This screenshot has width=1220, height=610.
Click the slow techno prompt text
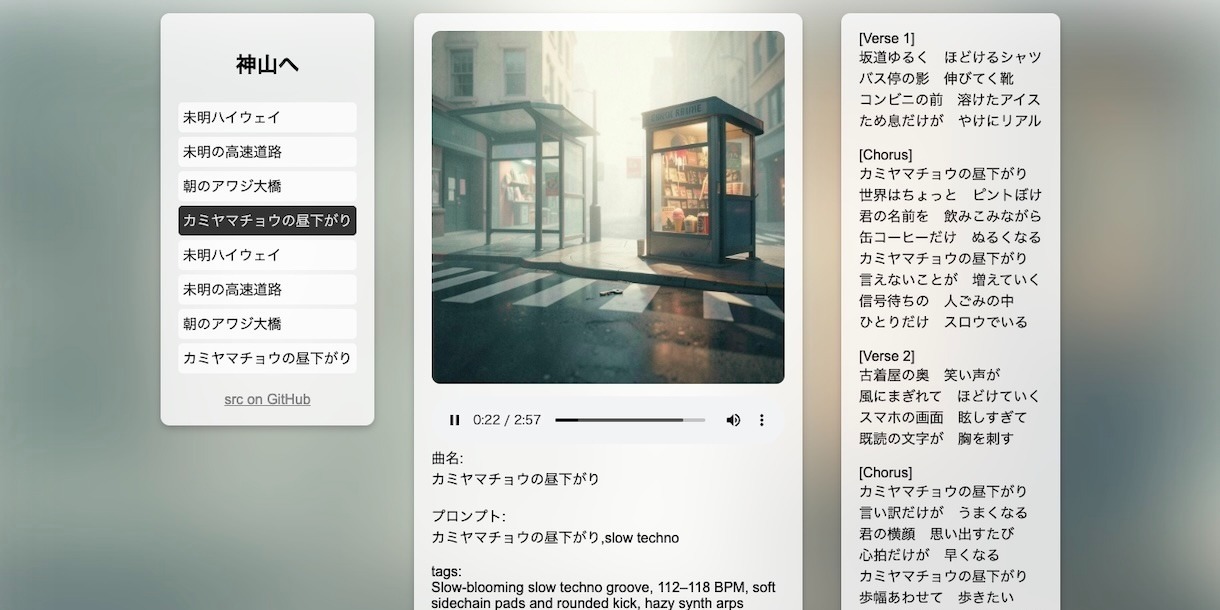(x=555, y=538)
